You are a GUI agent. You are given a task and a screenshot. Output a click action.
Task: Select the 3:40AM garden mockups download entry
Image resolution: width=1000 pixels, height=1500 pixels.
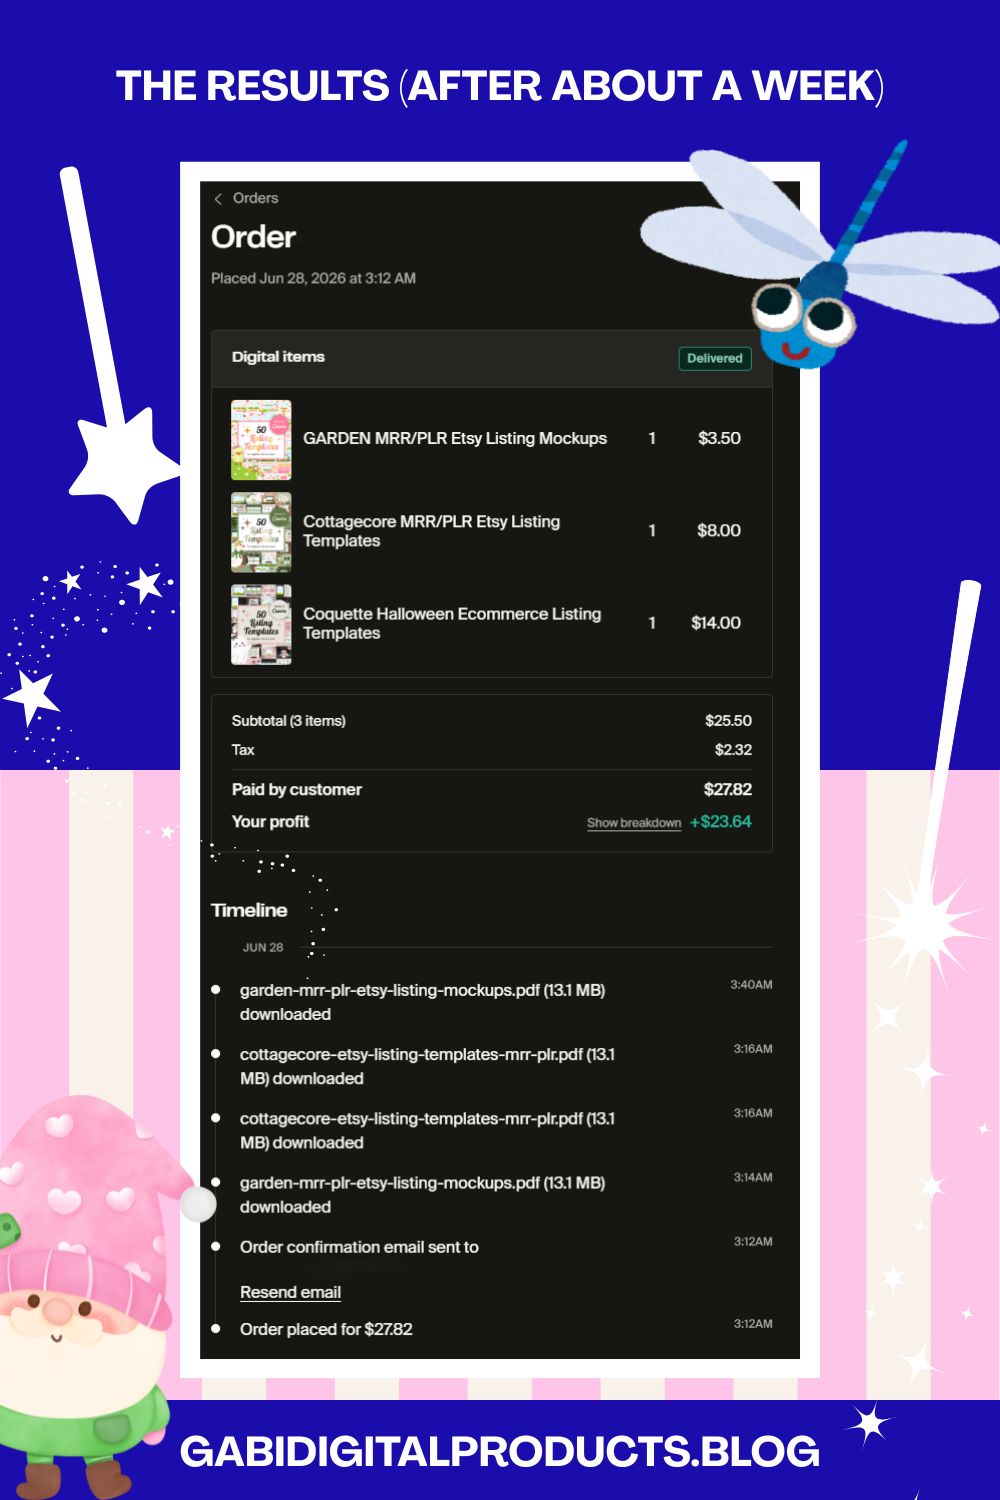click(422, 1002)
